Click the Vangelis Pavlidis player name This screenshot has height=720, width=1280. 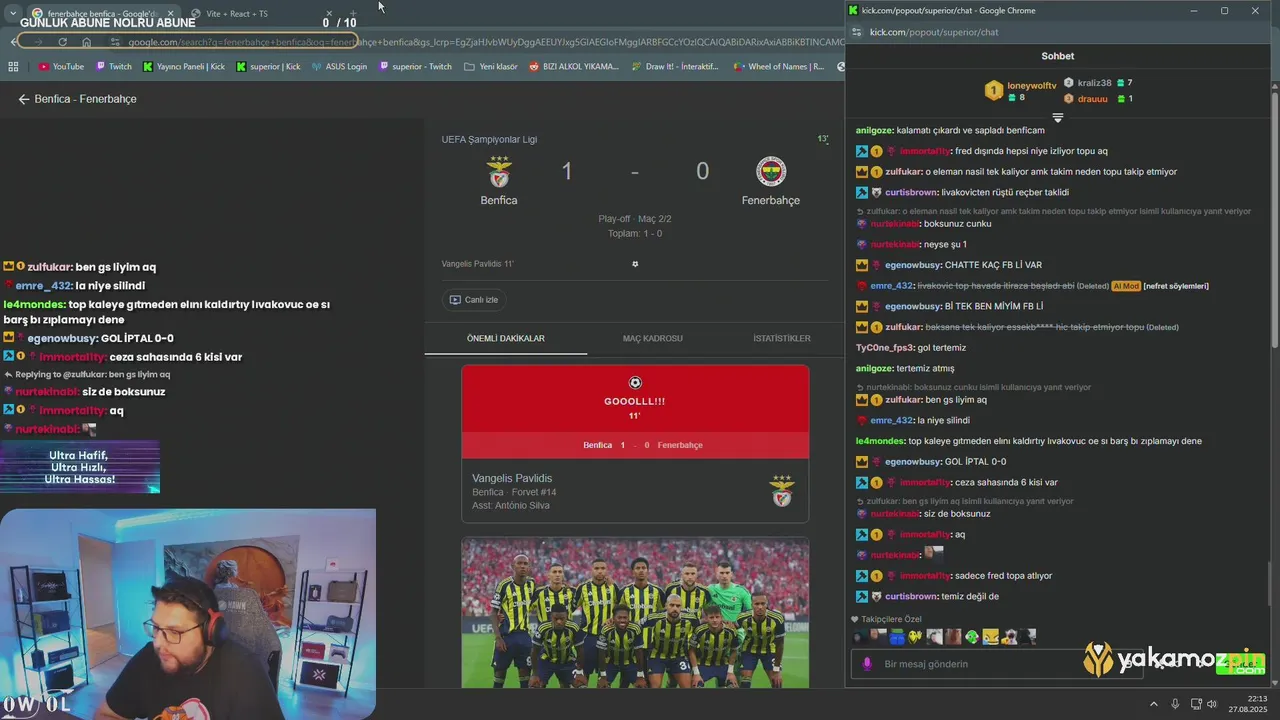pos(512,478)
